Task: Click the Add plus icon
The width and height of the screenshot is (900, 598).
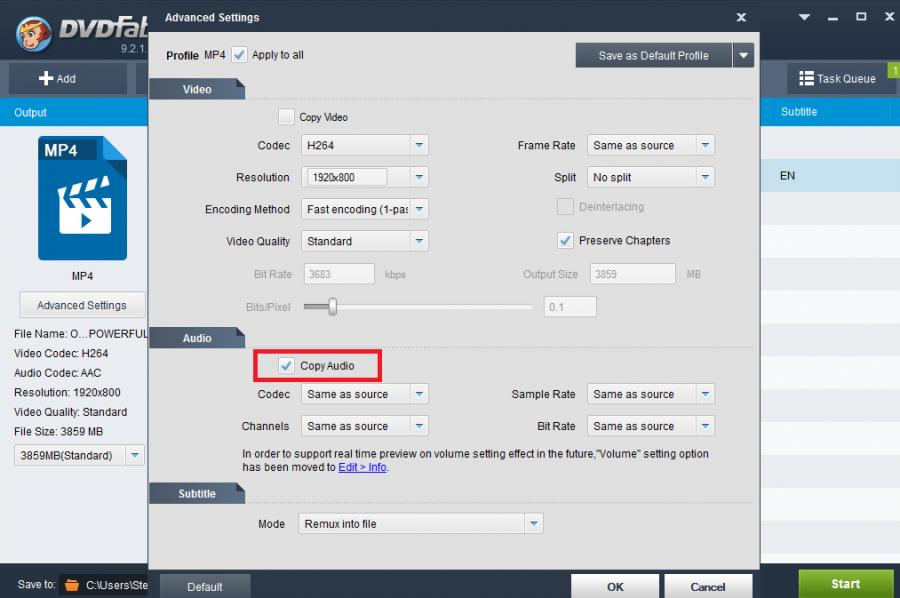Action: (x=45, y=78)
